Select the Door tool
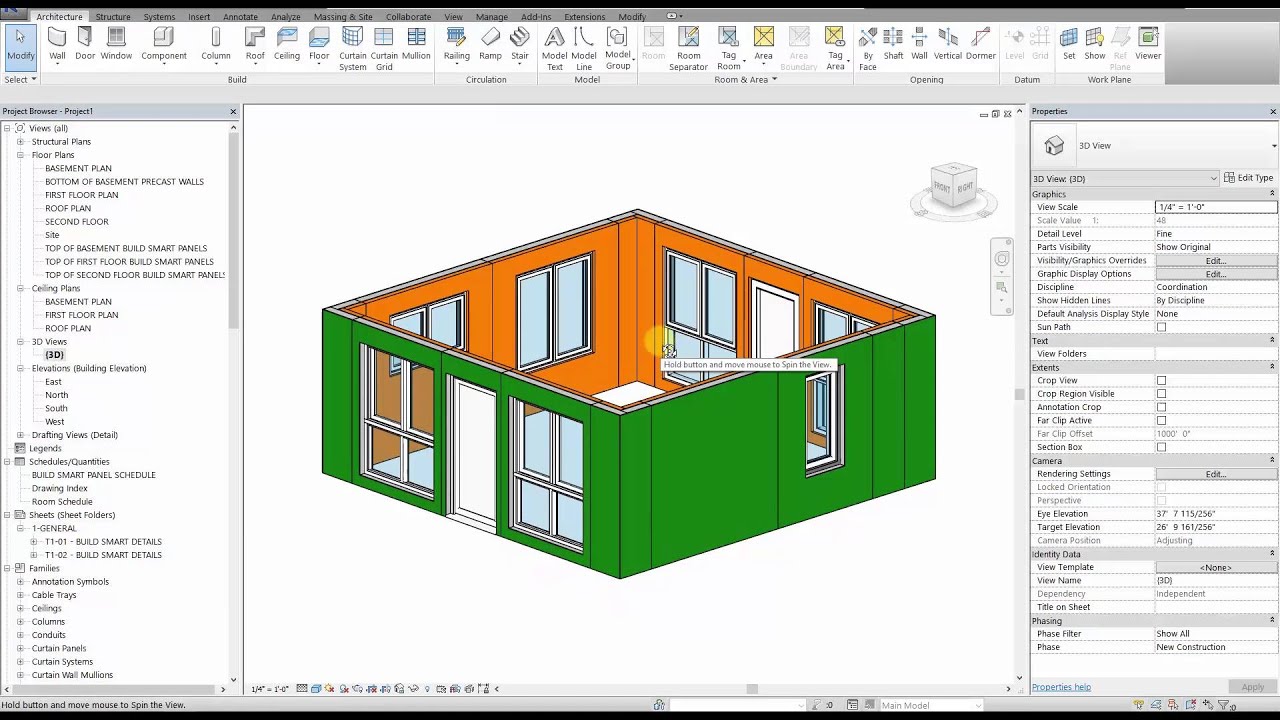Image resolution: width=1280 pixels, height=720 pixels. [x=85, y=45]
